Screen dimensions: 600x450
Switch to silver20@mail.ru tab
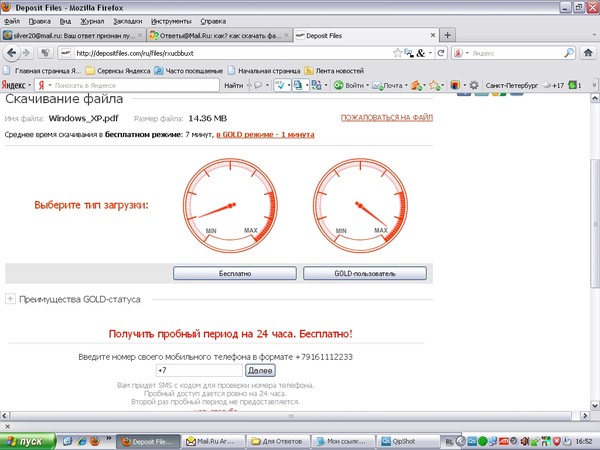pyautogui.click(x=73, y=35)
